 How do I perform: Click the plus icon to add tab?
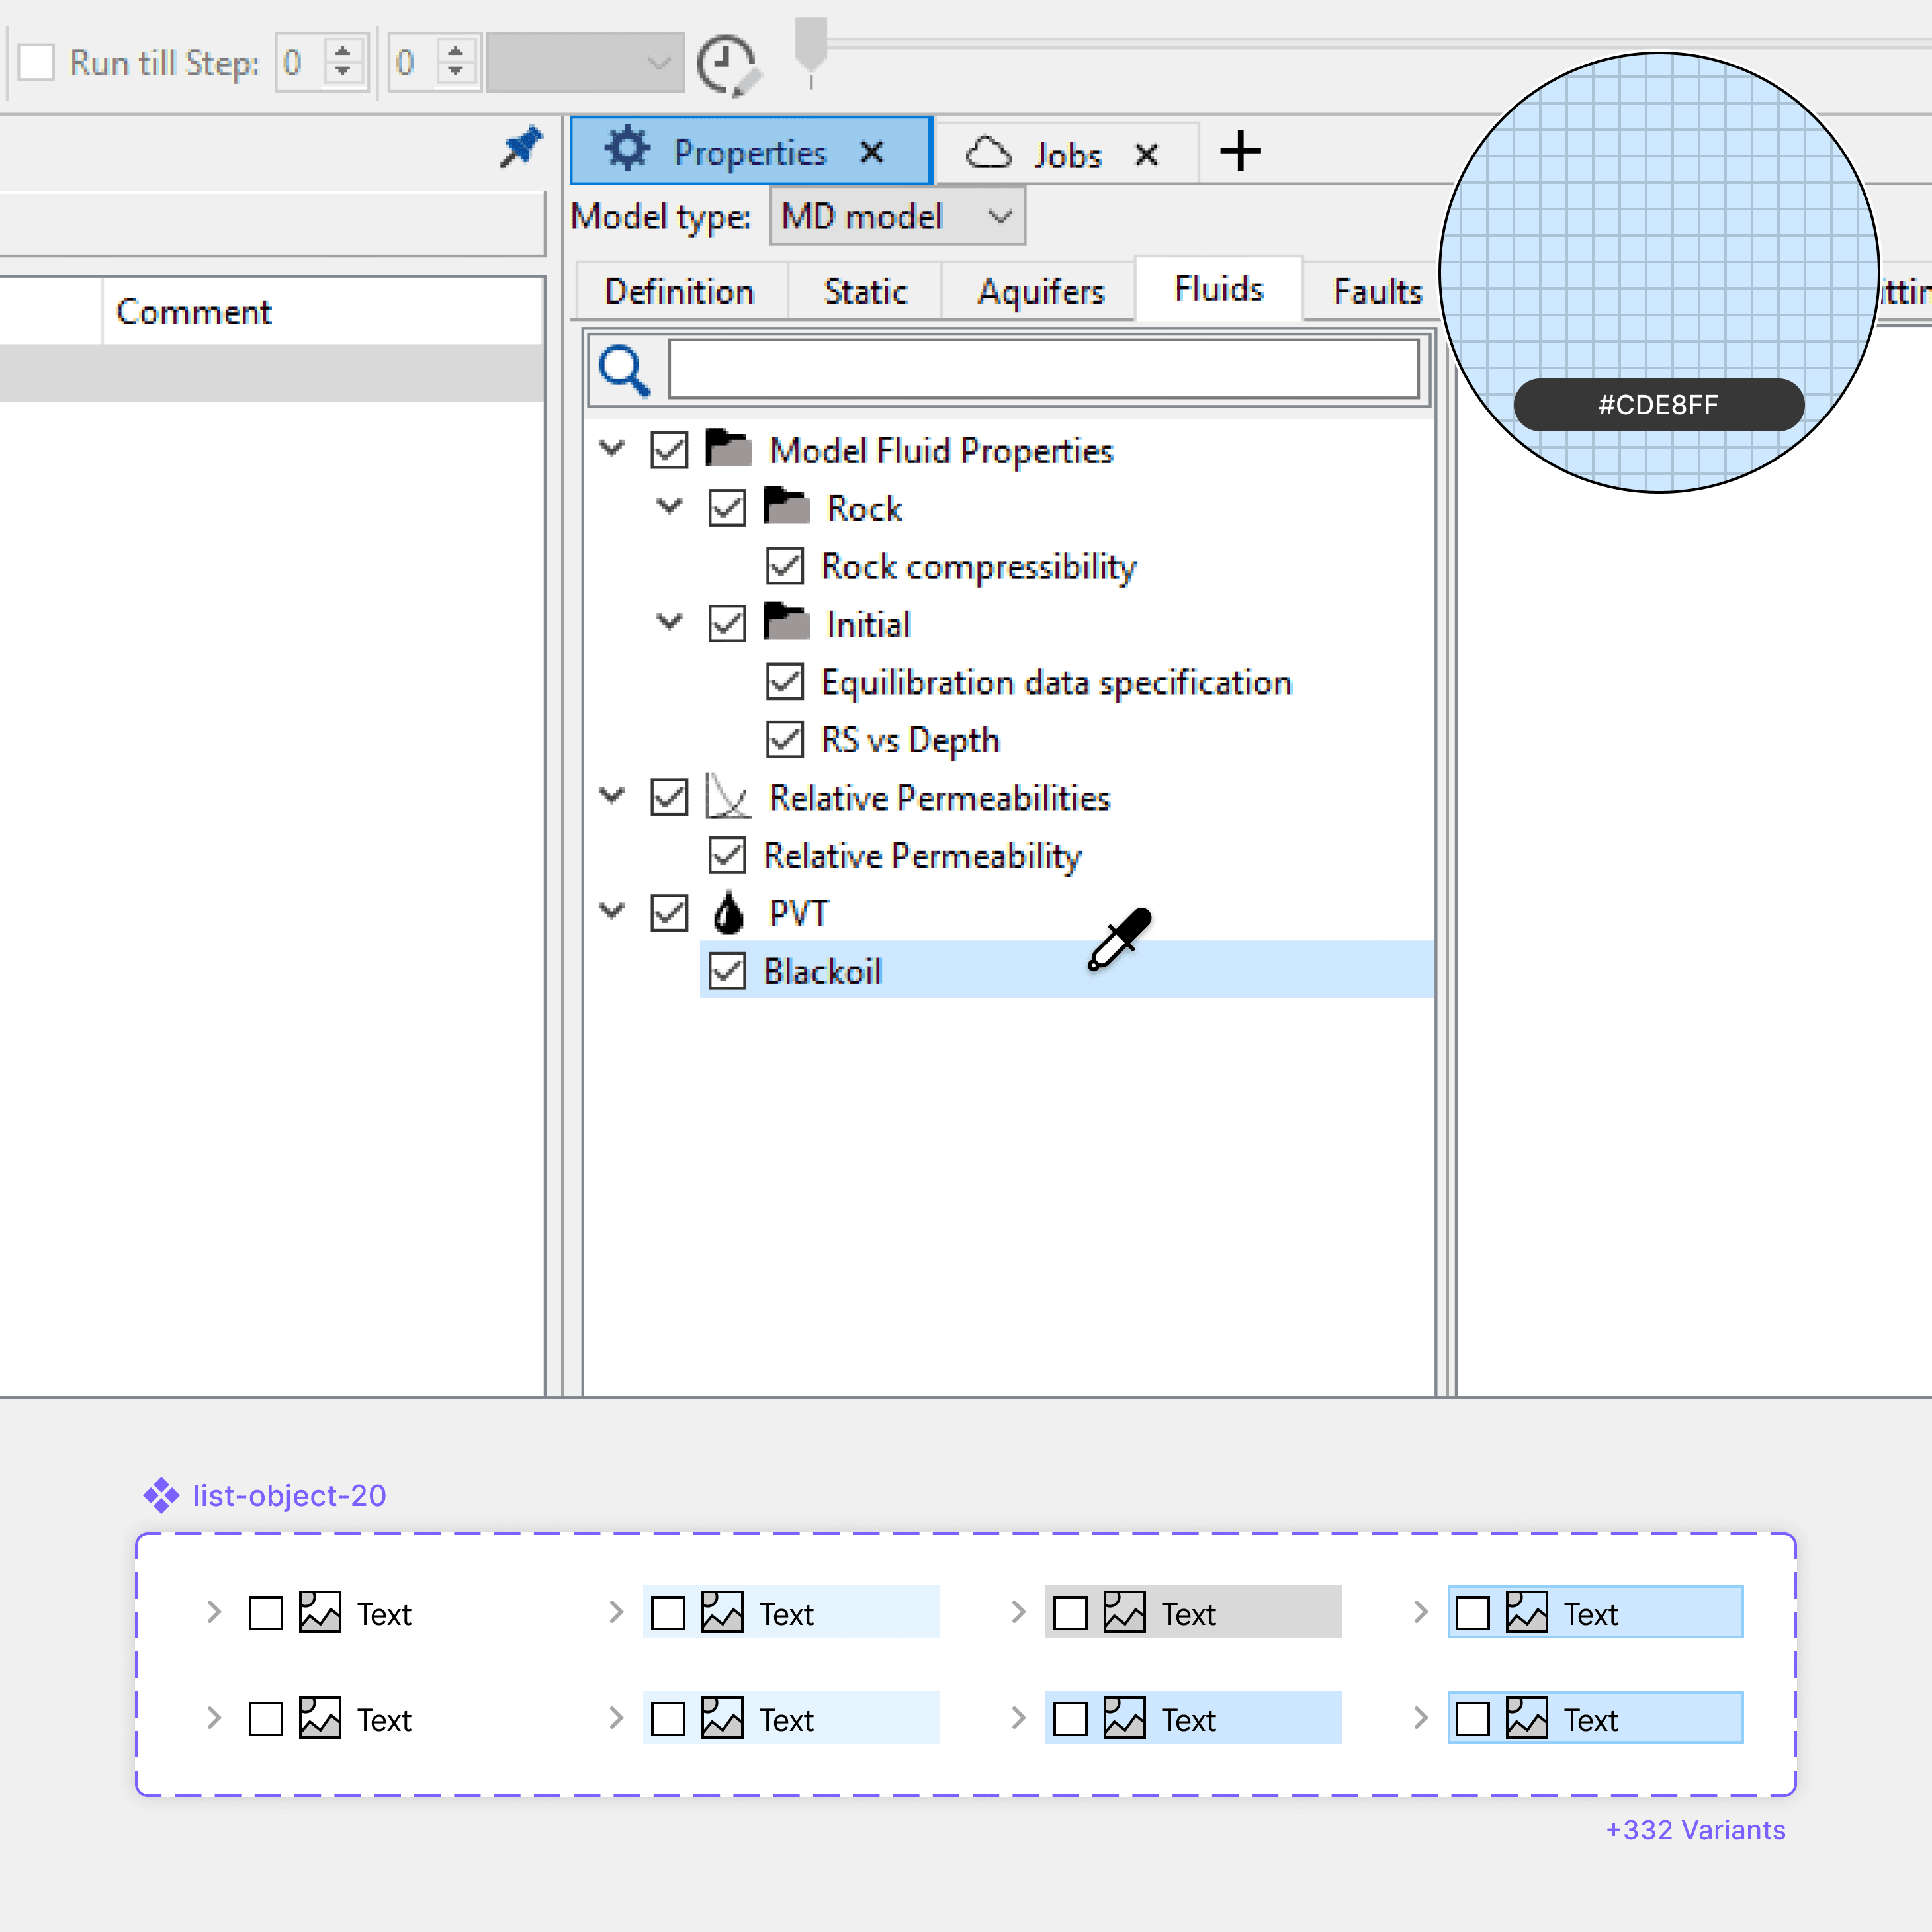pos(1240,152)
